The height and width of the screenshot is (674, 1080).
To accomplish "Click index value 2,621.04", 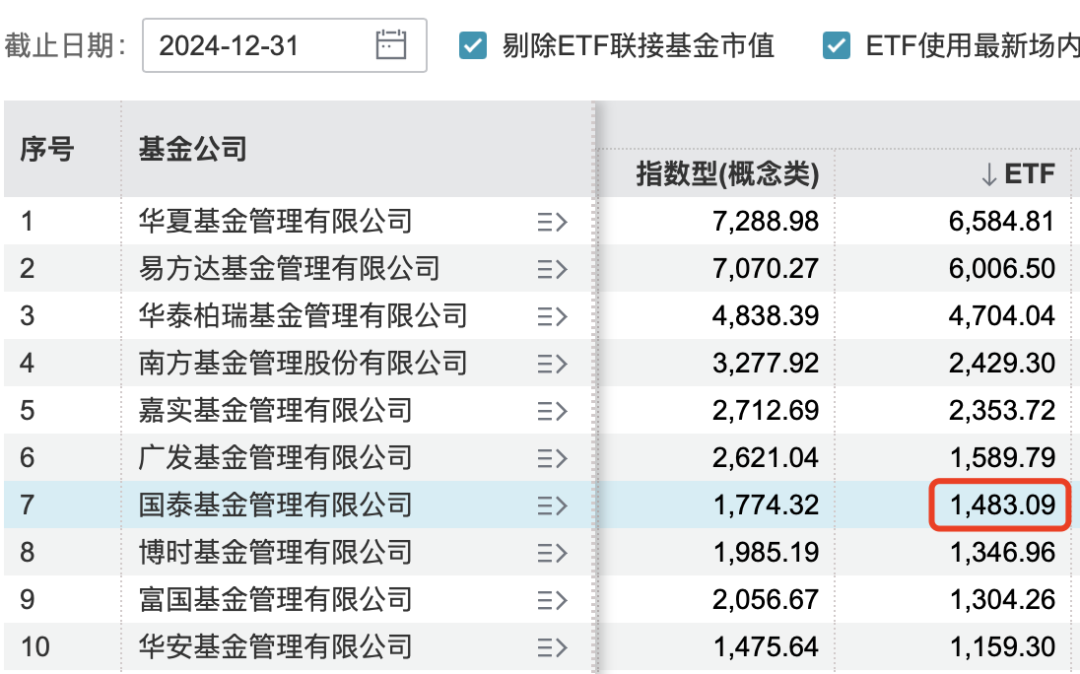I will [x=765, y=457].
